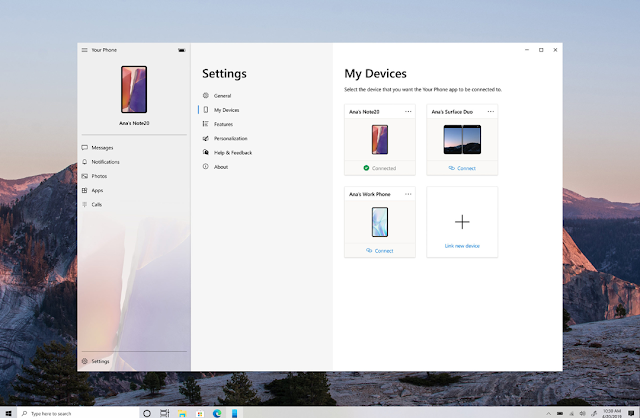The image size is (640, 418).
Task: Click Your Phone app taskbar icon
Action: pos(235,413)
